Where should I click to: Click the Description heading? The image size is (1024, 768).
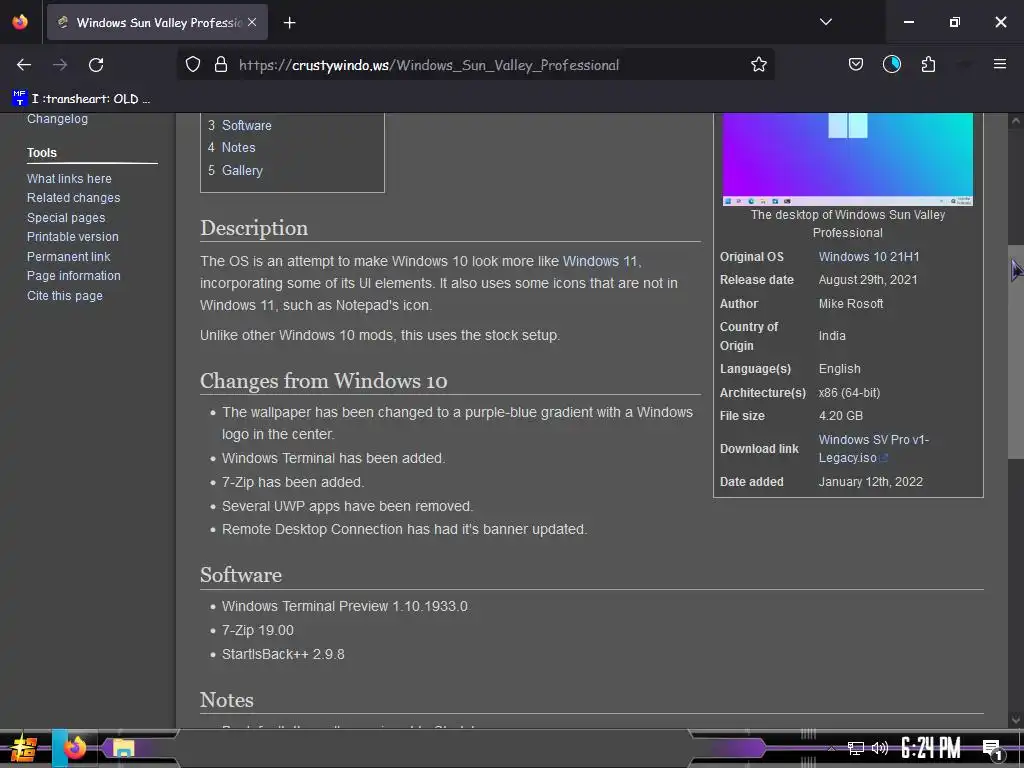[x=254, y=228]
